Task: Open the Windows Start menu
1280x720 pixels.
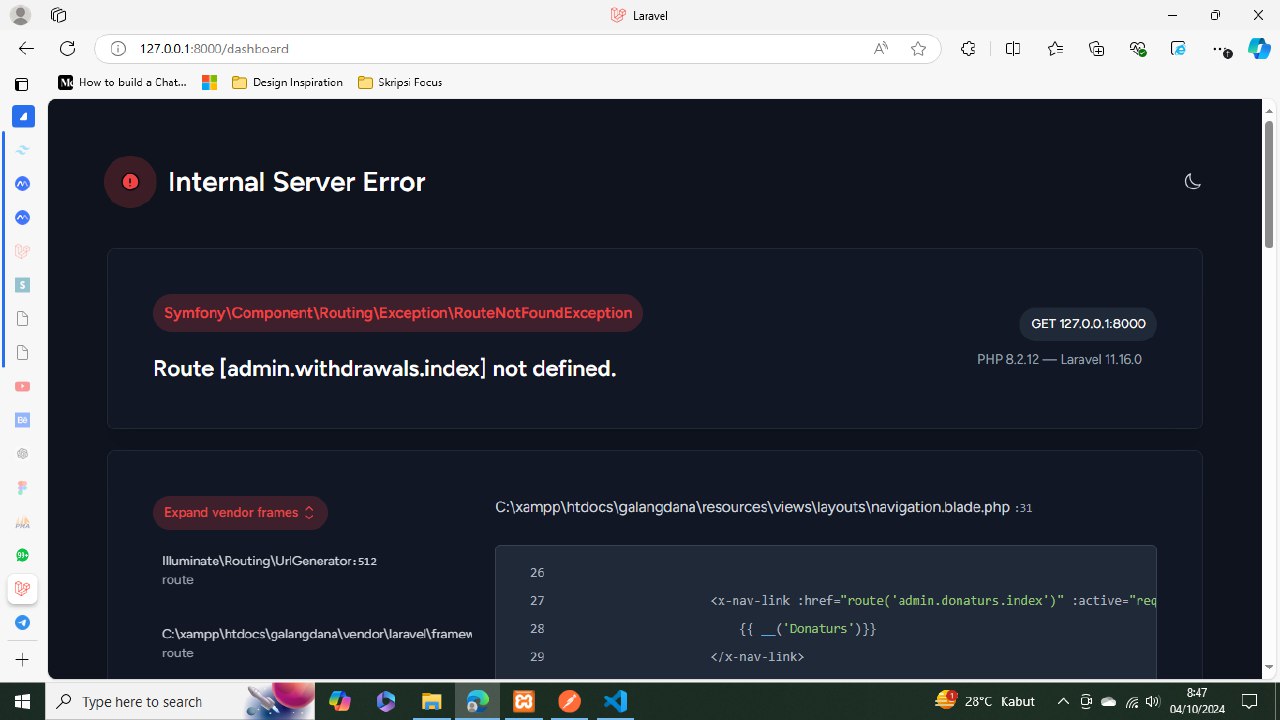Action: (x=22, y=701)
